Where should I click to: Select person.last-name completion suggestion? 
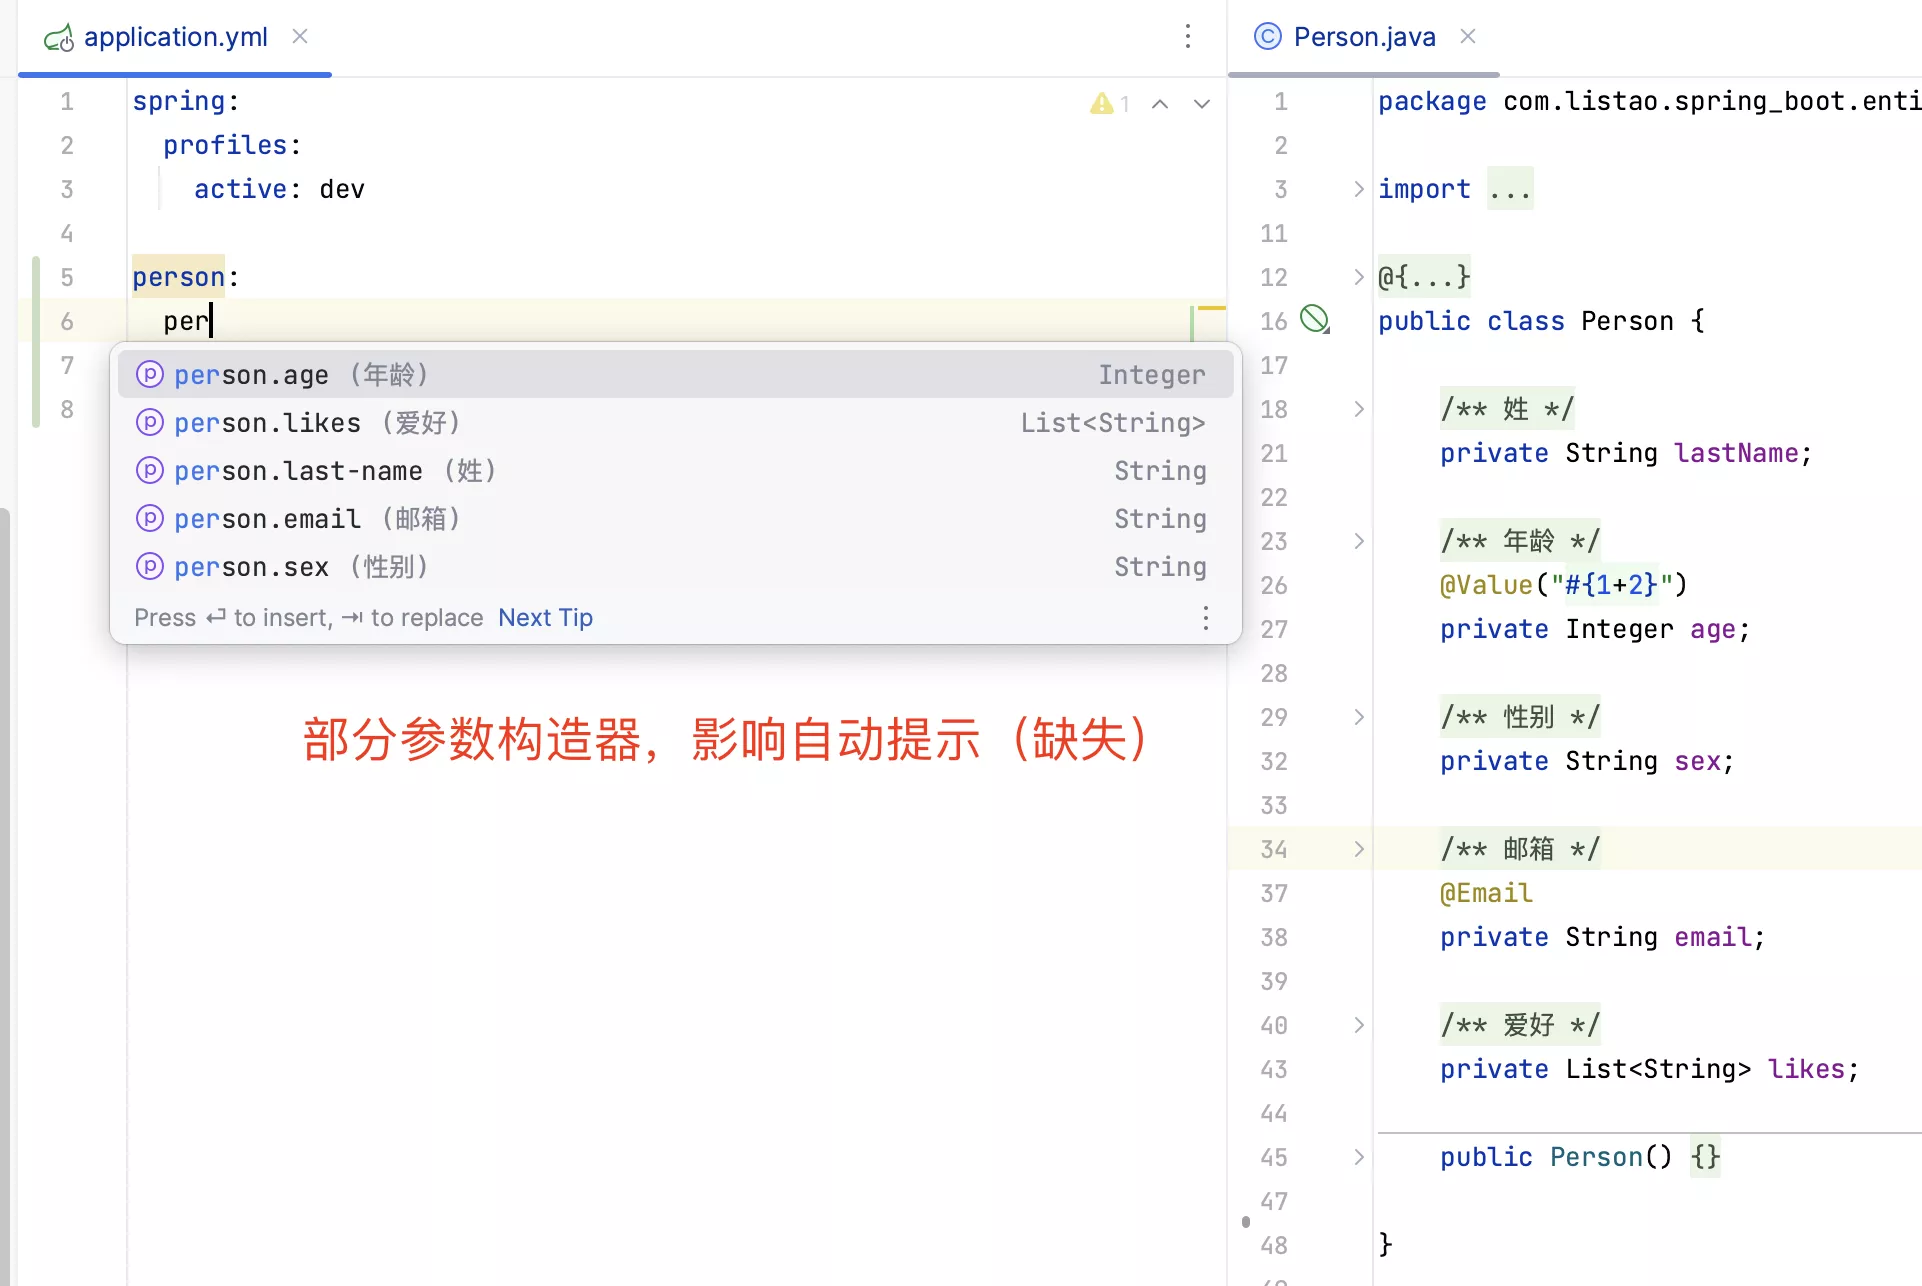coord(675,470)
